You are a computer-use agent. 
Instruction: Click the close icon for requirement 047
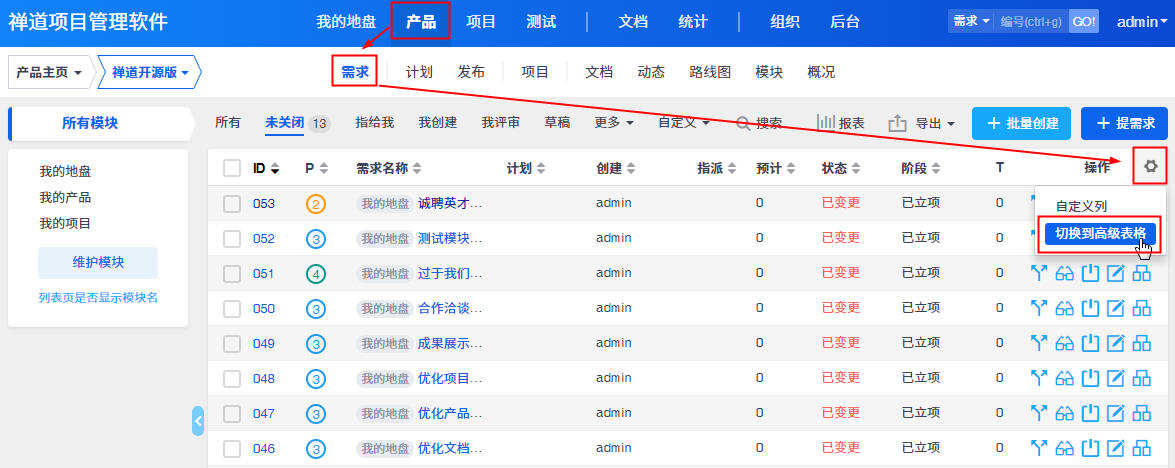pyautogui.click(x=1090, y=413)
